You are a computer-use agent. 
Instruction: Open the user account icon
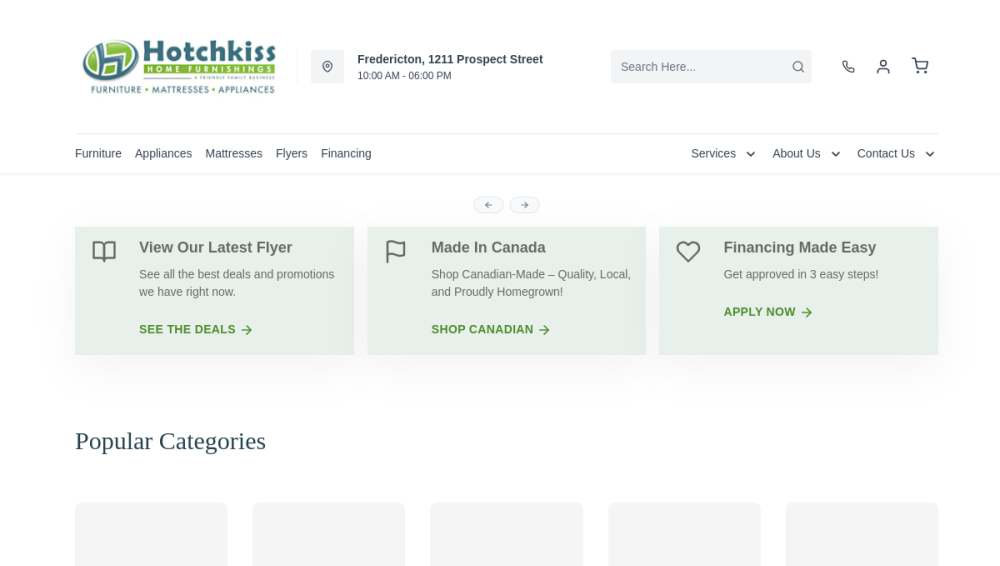point(883,66)
